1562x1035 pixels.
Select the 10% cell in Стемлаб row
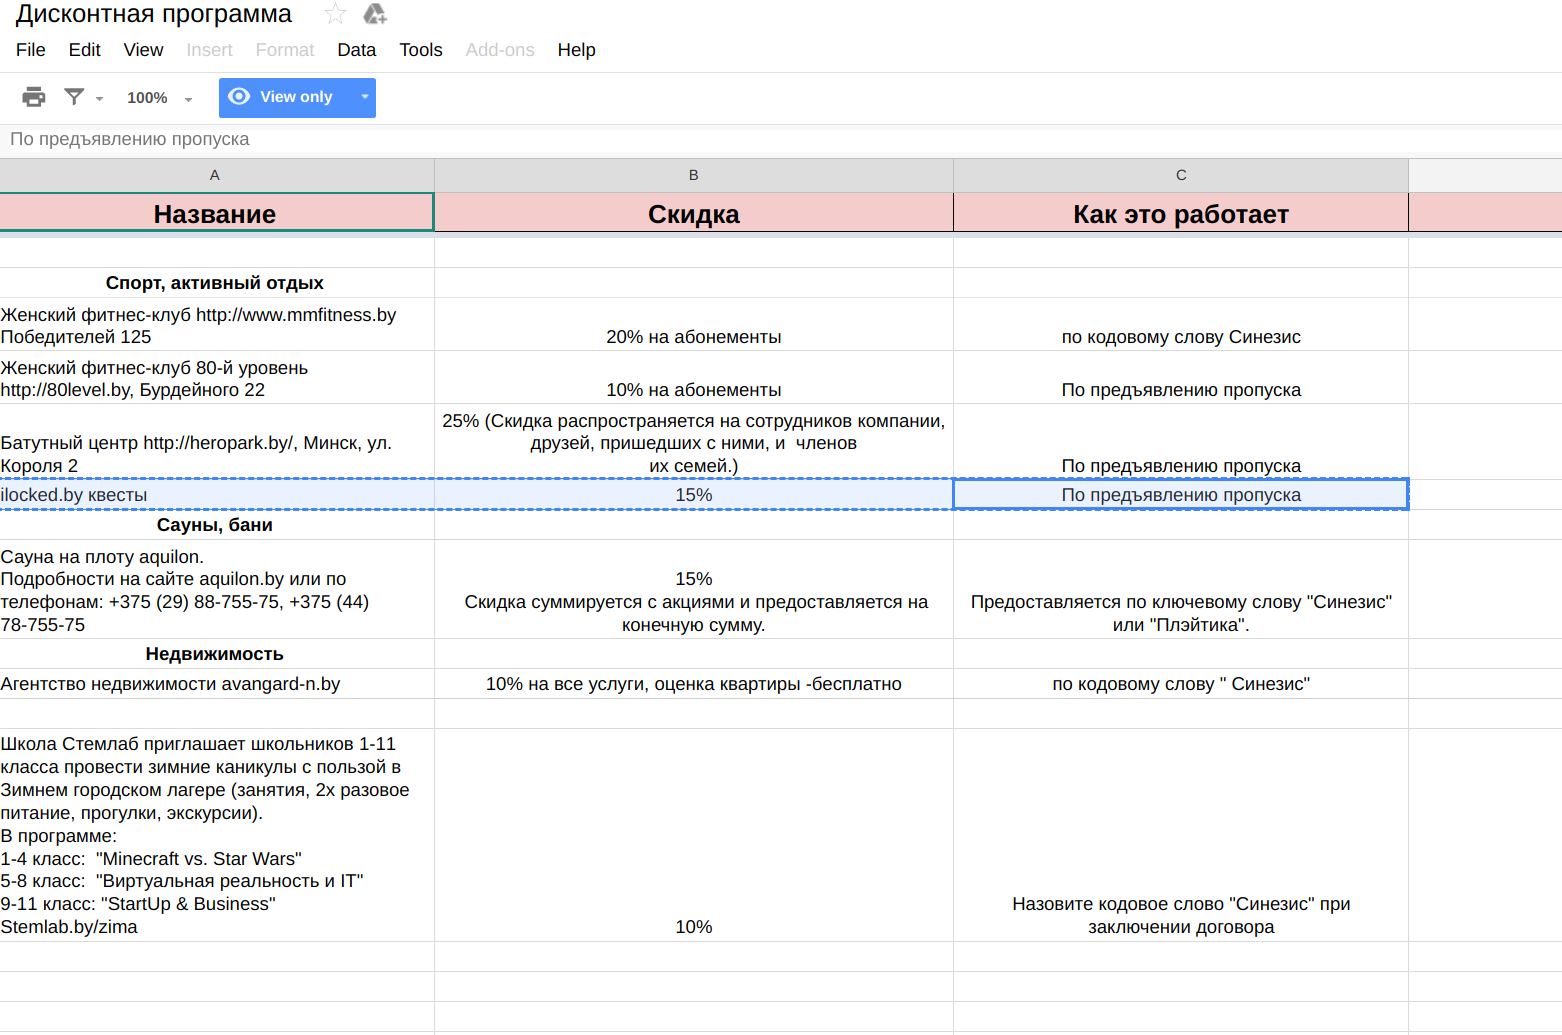[x=694, y=835]
